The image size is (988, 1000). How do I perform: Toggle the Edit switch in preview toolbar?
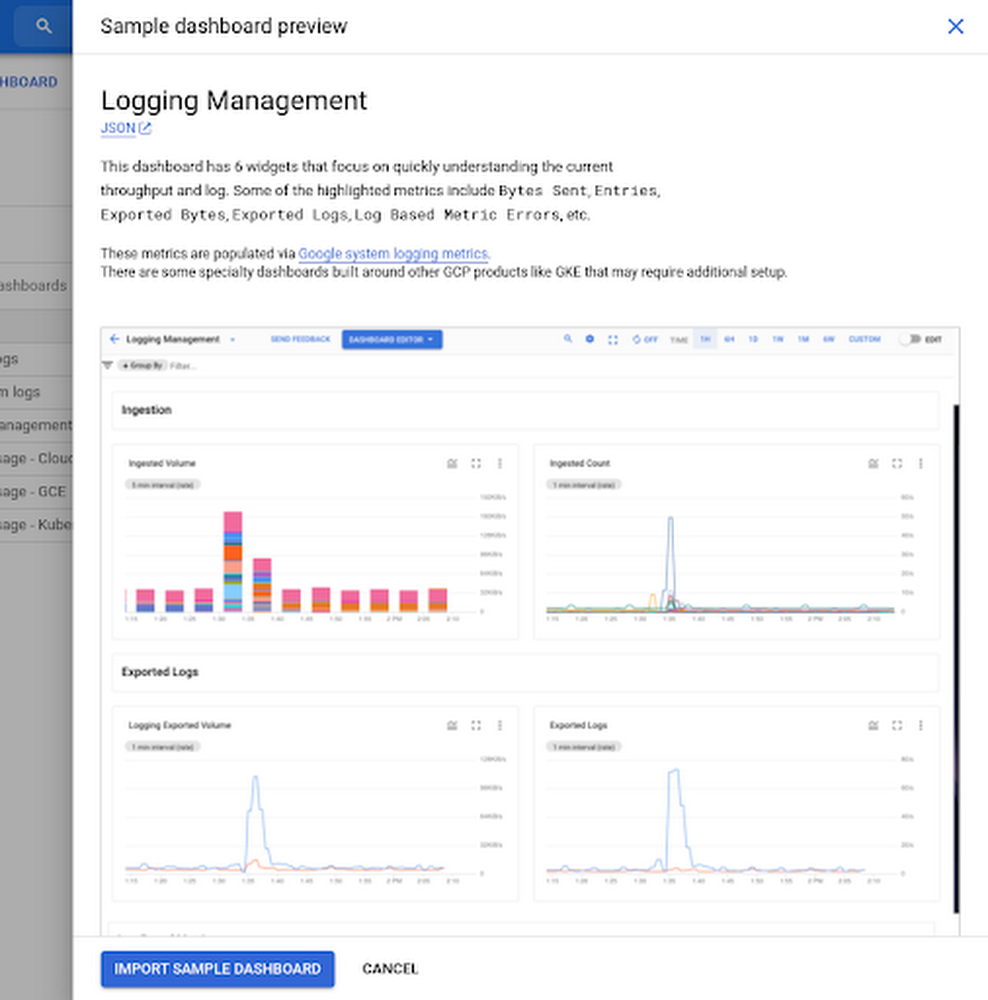pyautogui.click(x=911, y=339)
